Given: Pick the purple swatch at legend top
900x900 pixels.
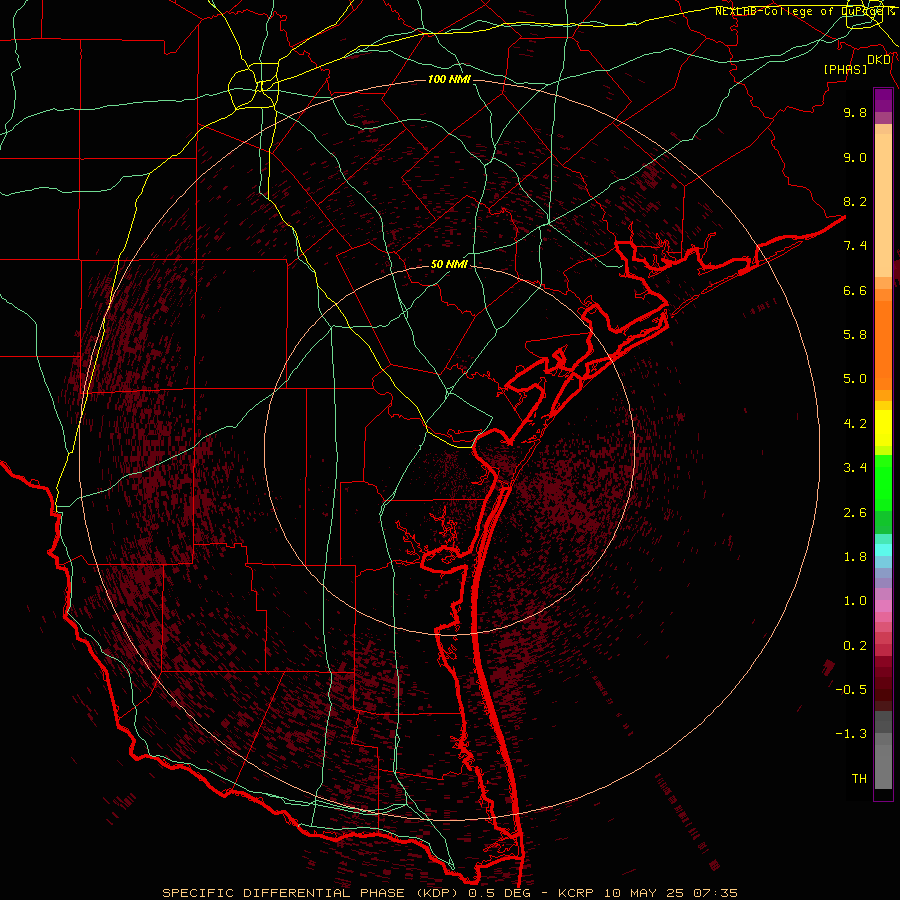Looking at the screenshot, I should point(883,100).
